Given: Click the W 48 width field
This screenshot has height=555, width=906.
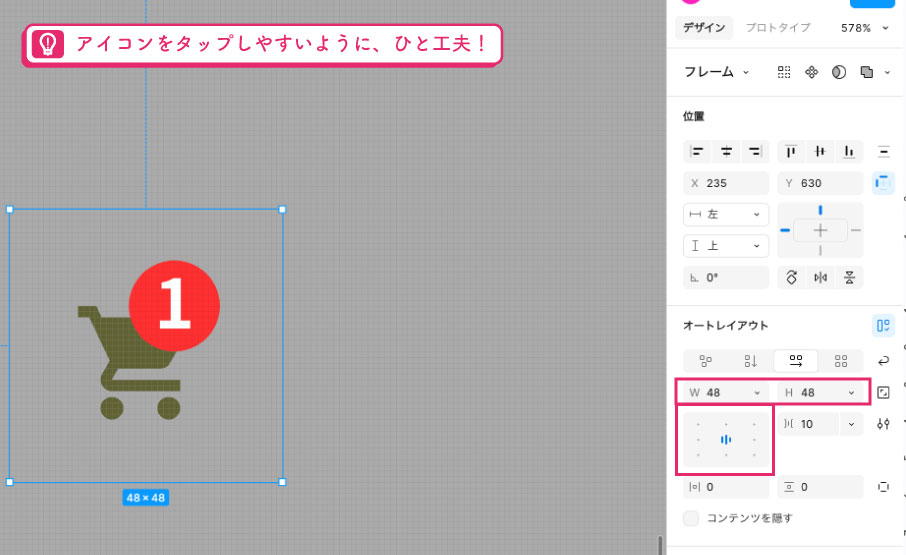Looking at the screenshot, I should click(x=726, y=393).
